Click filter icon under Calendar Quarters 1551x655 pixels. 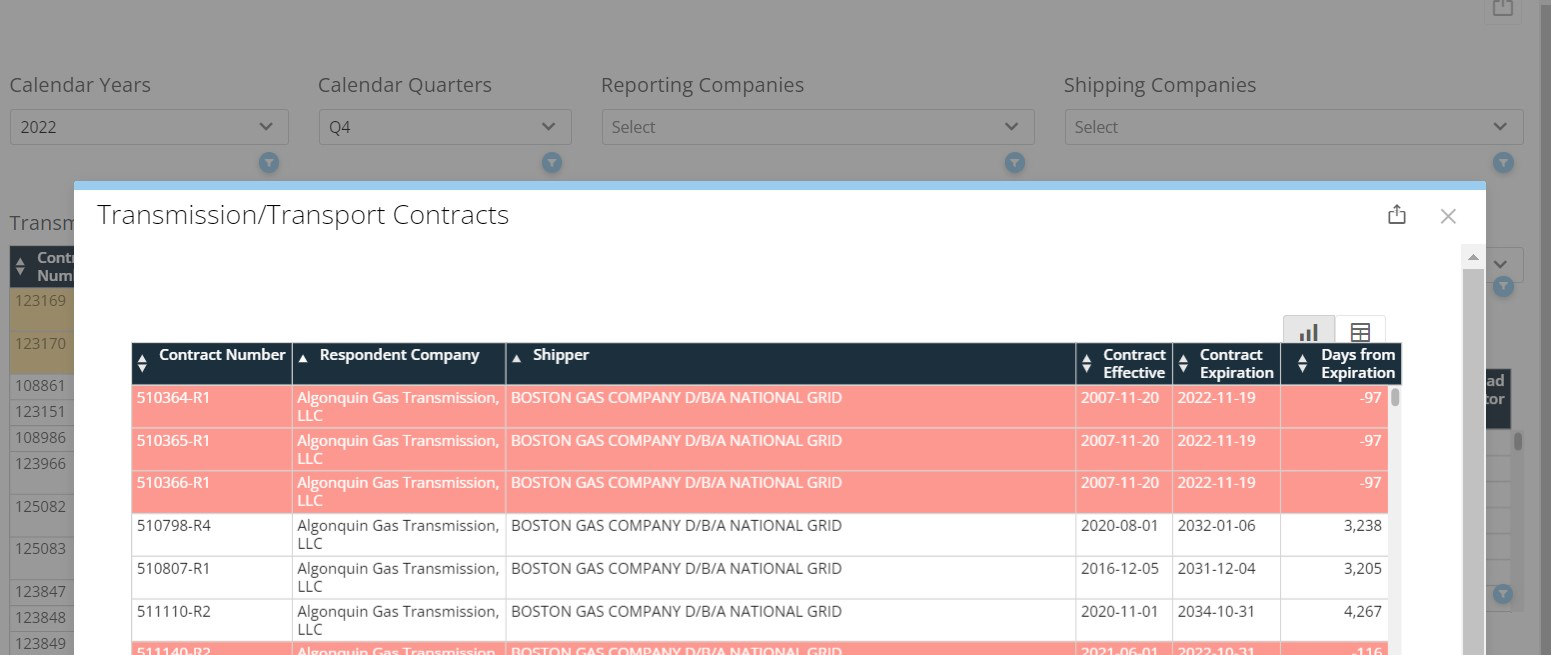tap(552, 162)
